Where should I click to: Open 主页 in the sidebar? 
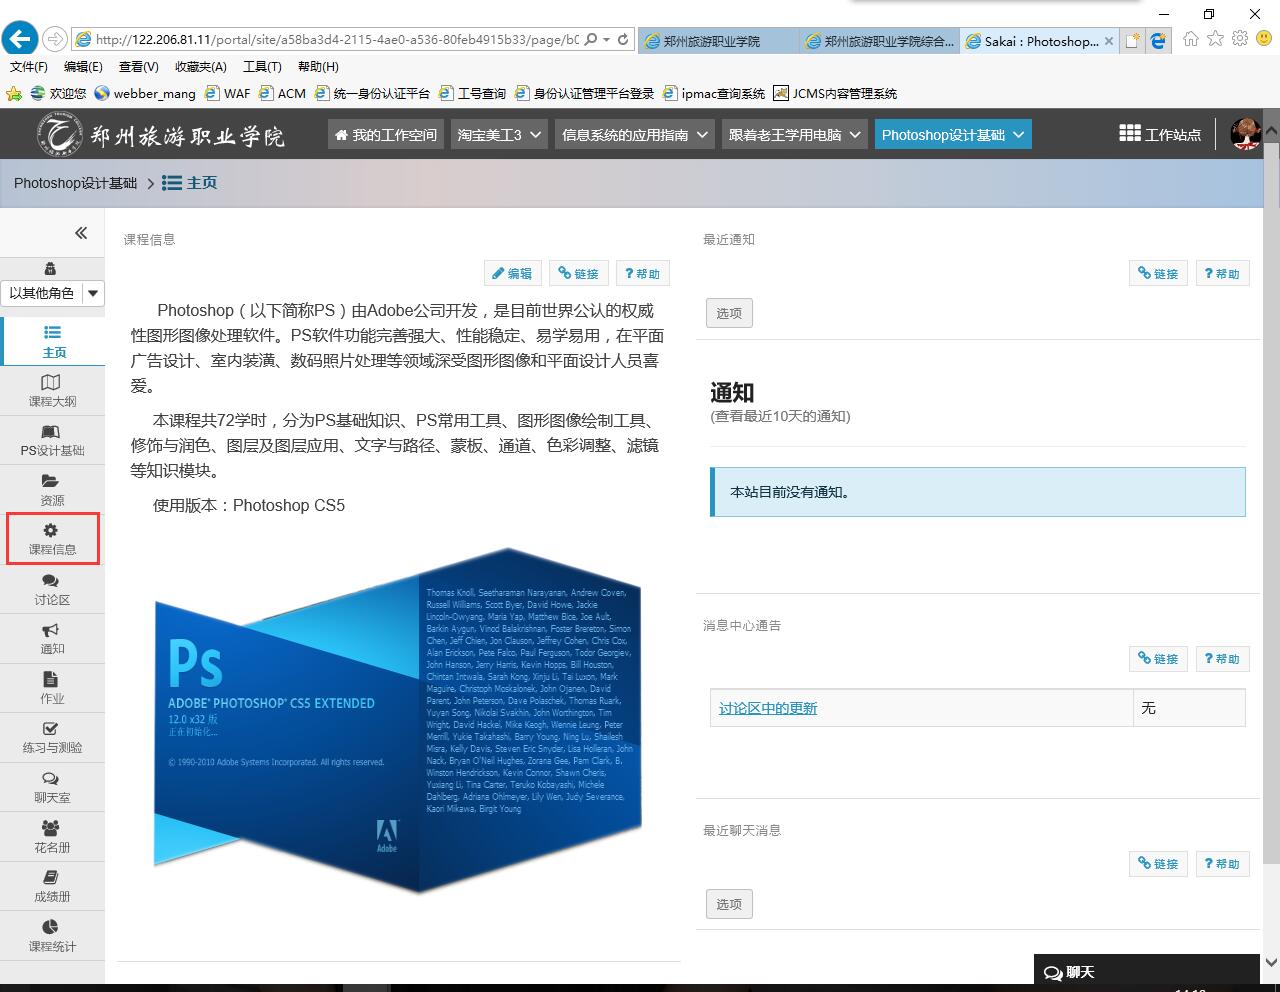52,341
